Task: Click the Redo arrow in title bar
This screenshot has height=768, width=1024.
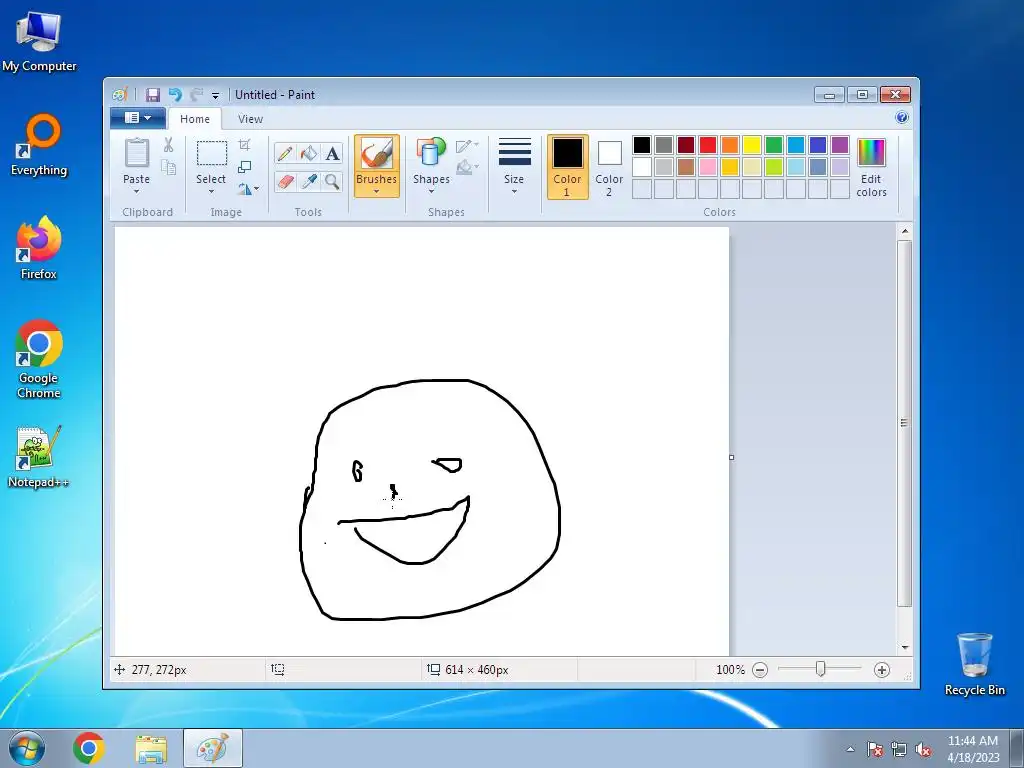Action: point(196,95)
